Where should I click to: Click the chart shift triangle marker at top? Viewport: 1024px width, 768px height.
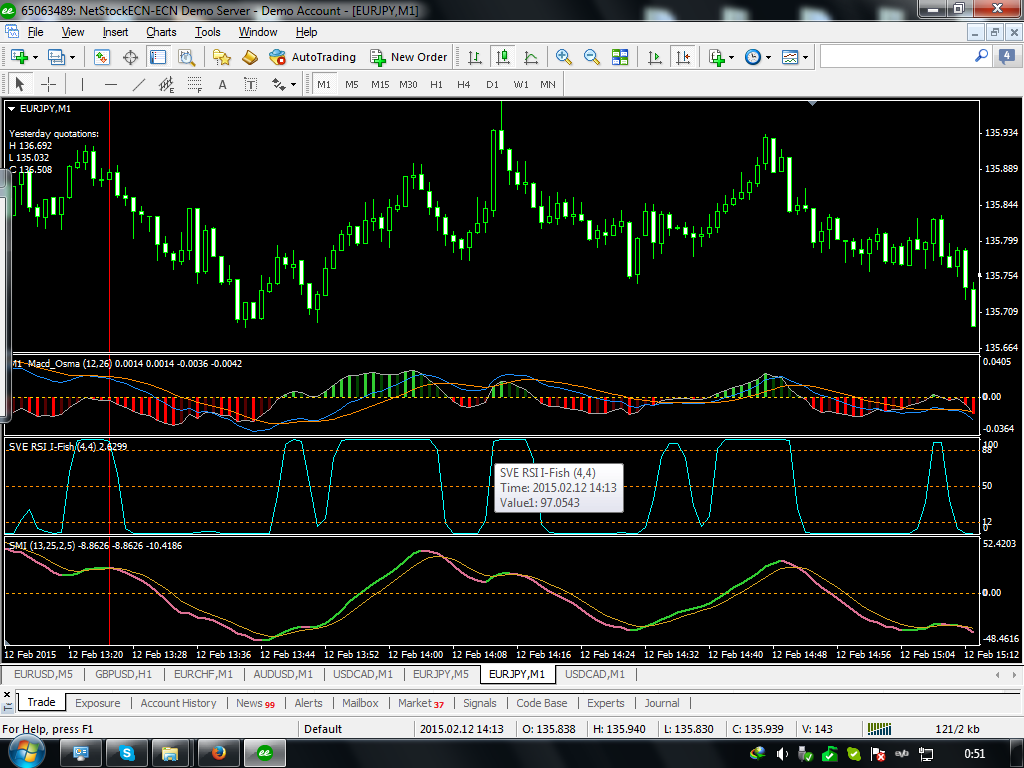(812, 103)
